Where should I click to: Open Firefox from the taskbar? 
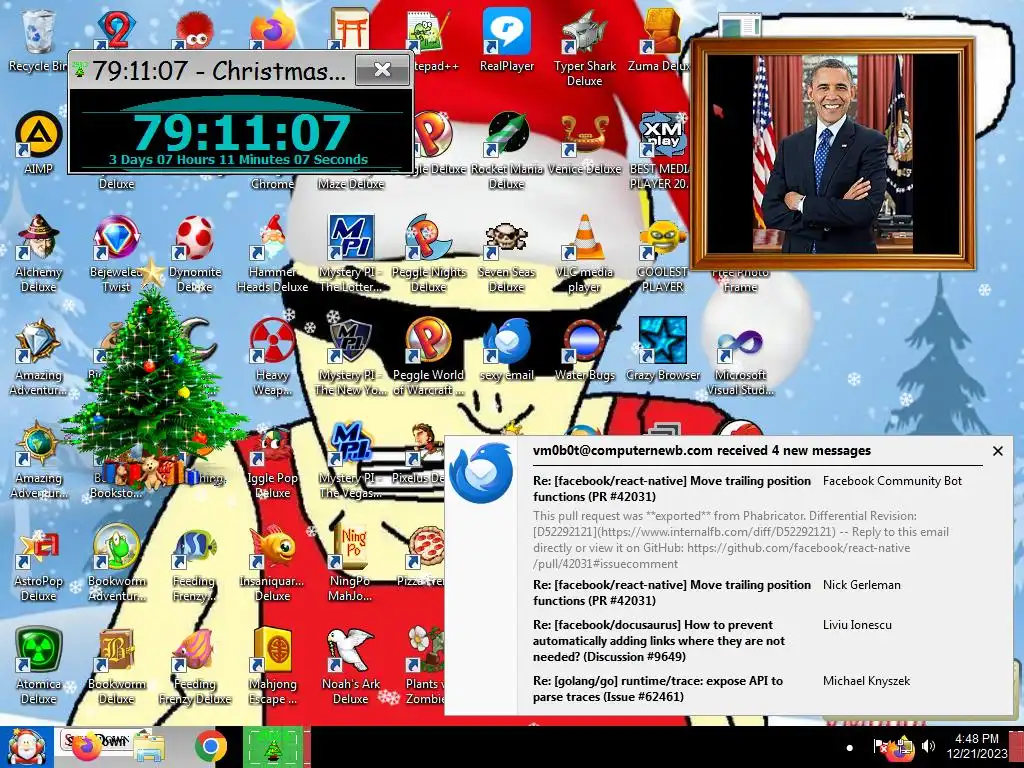[x=86, y=747]
